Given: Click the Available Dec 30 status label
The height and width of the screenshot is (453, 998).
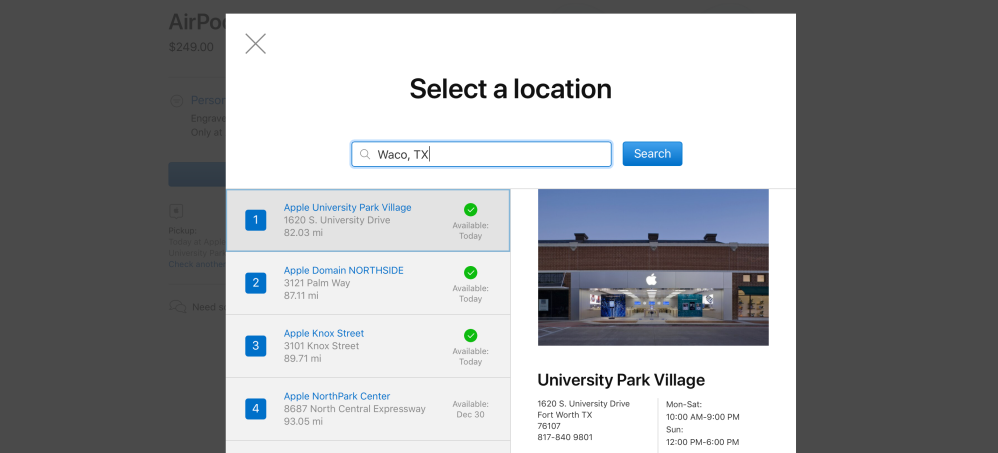Looking at the screenshot, I should (470, 409).
